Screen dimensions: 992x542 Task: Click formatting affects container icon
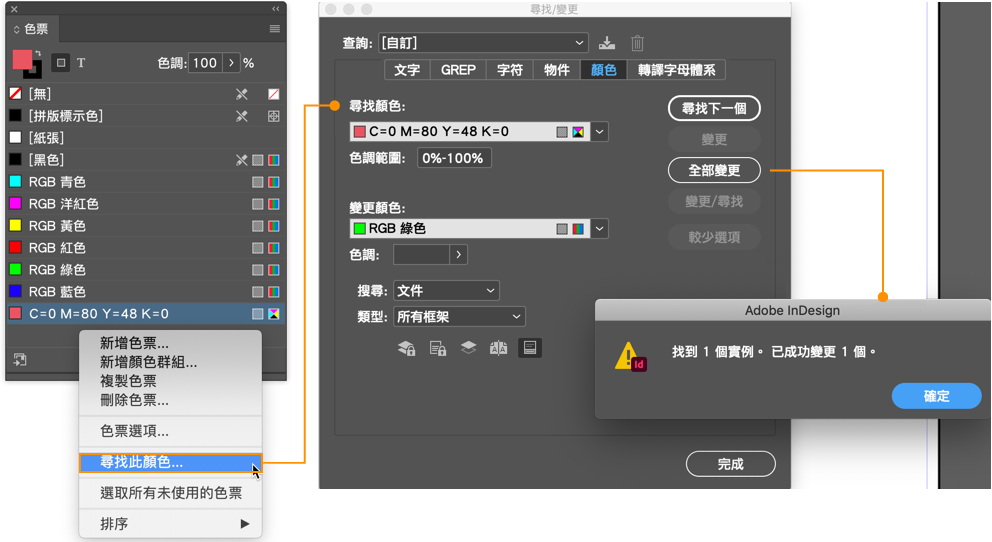[61, 63]
